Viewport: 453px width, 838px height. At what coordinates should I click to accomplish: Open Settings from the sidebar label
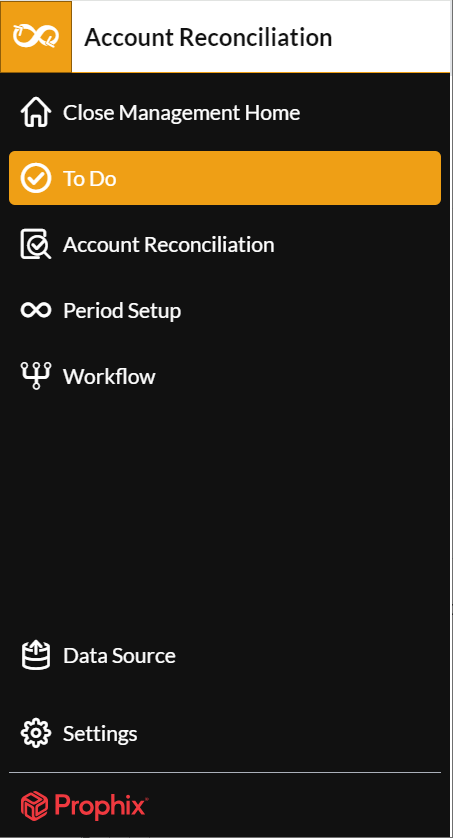[100, 734]
